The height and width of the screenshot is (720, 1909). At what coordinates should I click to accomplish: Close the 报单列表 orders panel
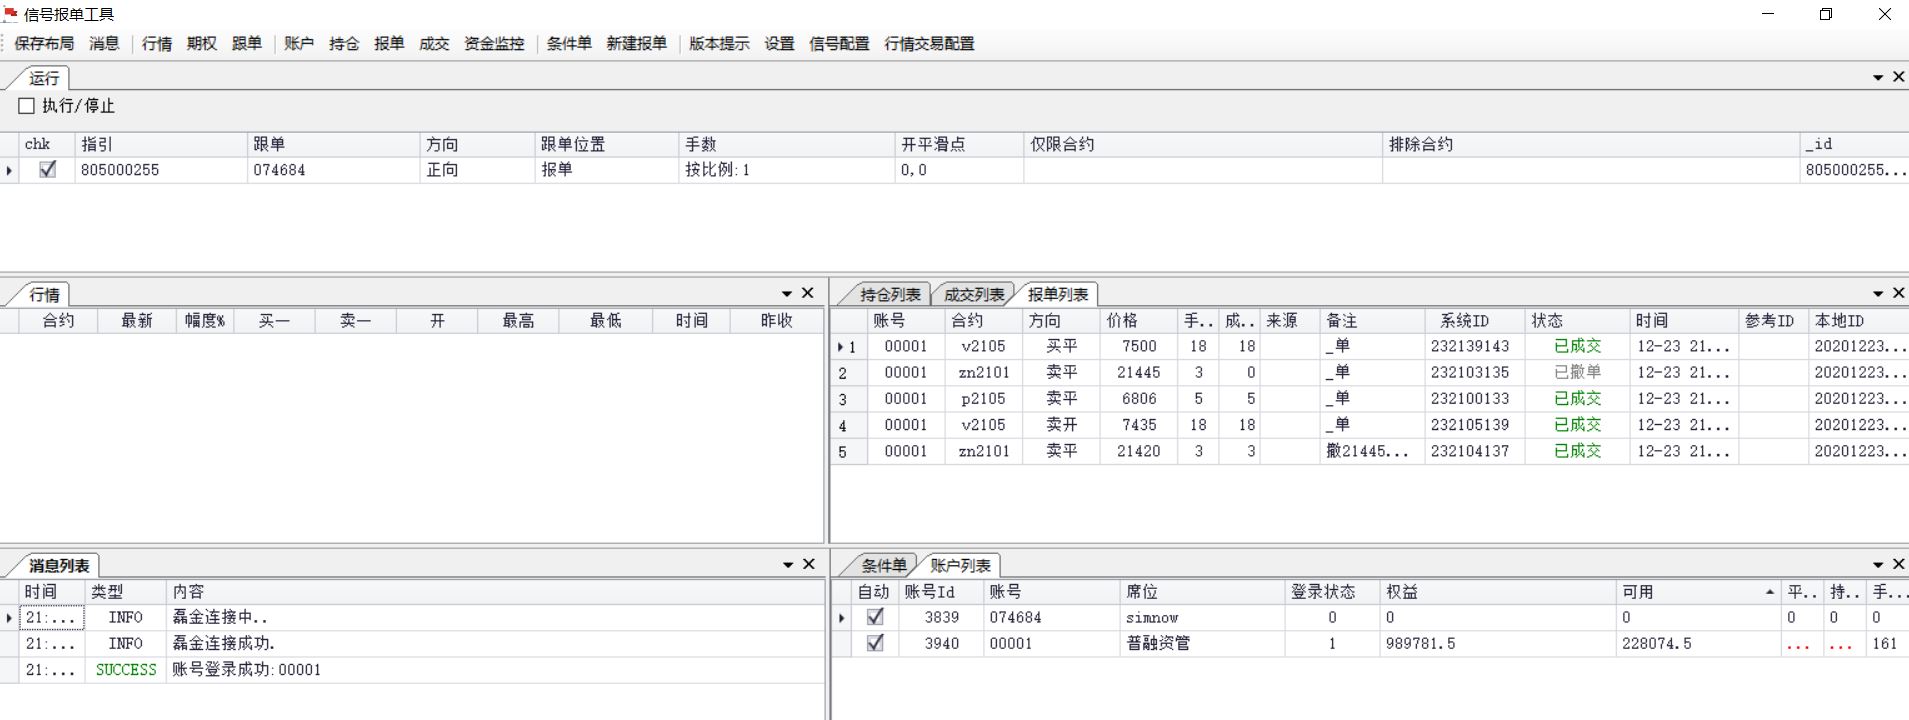(1898, 293)
